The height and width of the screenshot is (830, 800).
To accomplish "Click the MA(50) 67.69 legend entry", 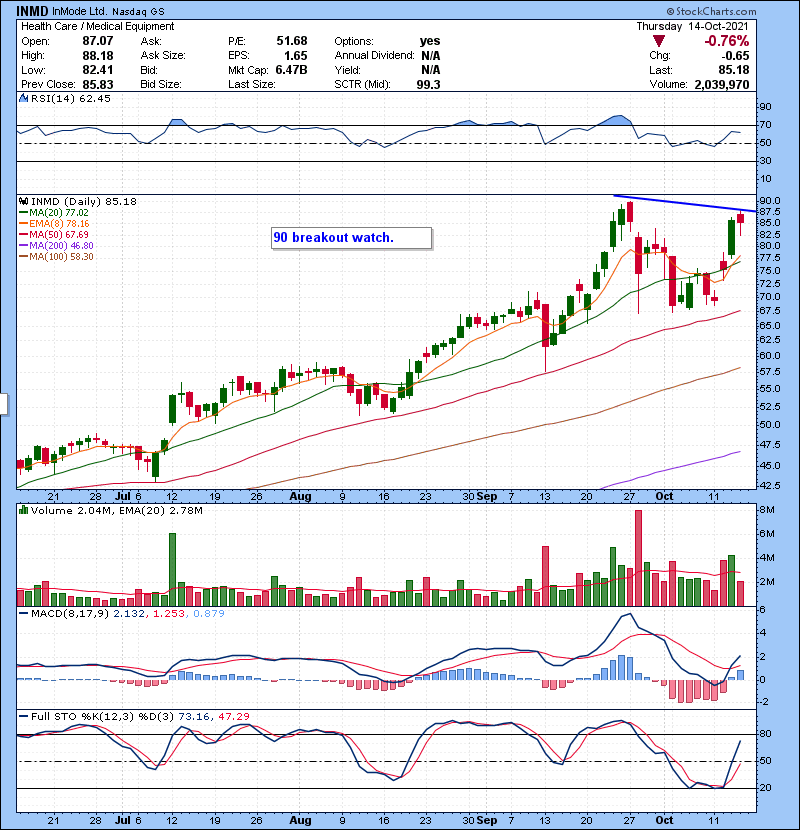I will (55, 234).
